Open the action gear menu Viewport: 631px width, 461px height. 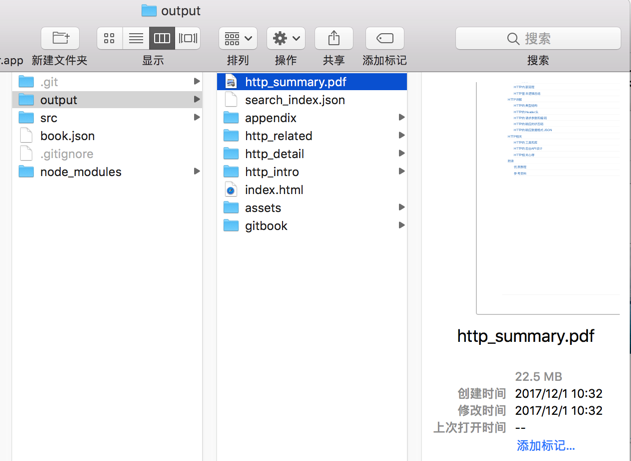(286, 38)
